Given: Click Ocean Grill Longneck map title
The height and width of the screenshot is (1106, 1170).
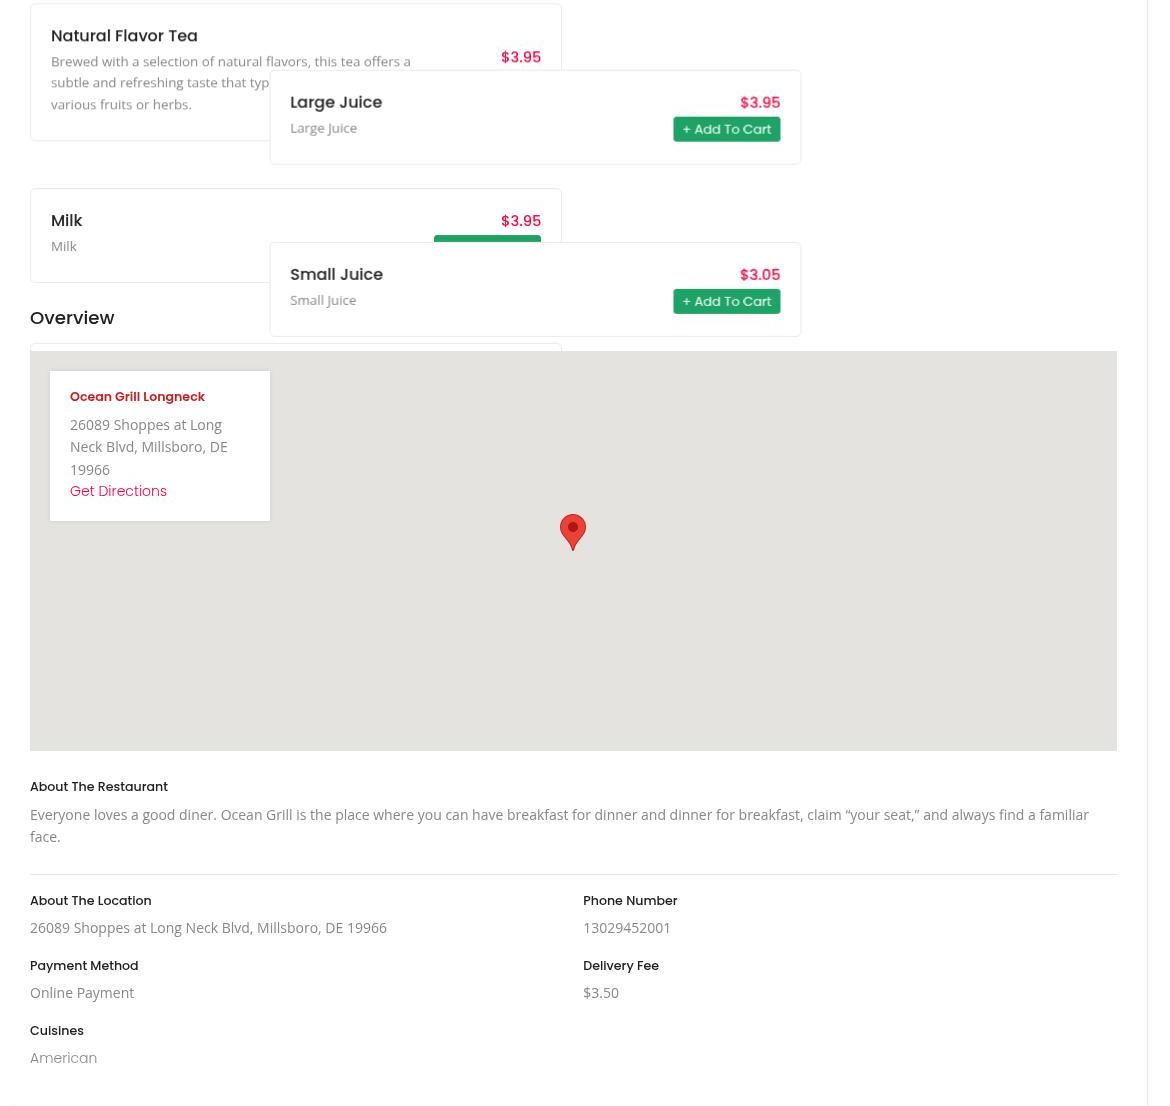Looking at the screenshot, I should tap(137, 397).
